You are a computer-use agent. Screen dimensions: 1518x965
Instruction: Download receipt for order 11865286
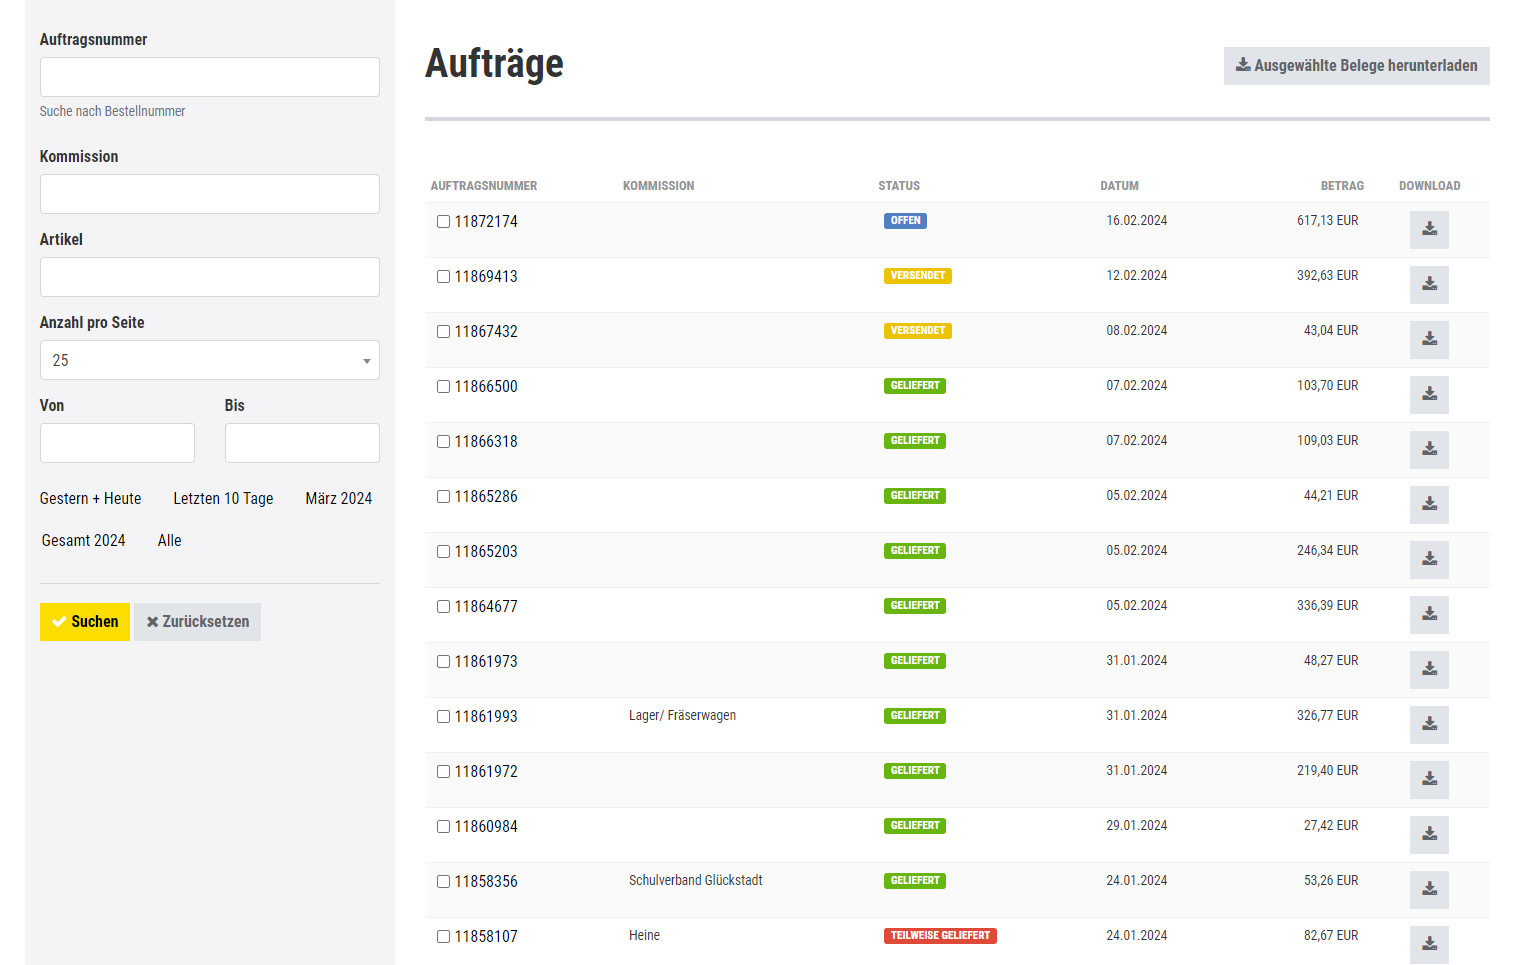point(1429,504)
